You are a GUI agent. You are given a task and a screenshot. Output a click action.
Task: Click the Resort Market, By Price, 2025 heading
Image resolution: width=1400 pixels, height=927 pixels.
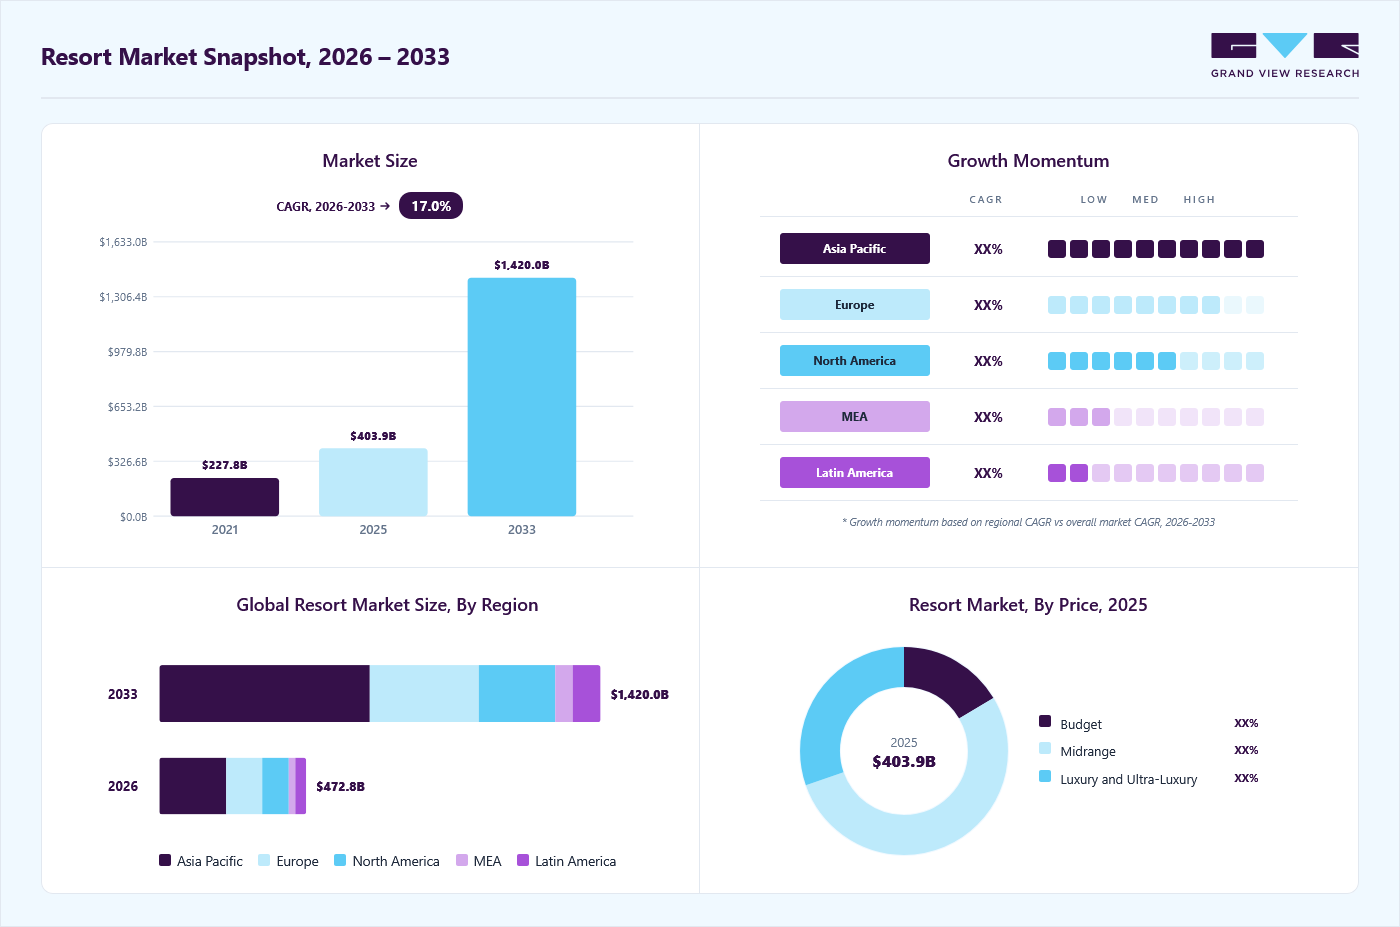click(x=1028, y=605)
